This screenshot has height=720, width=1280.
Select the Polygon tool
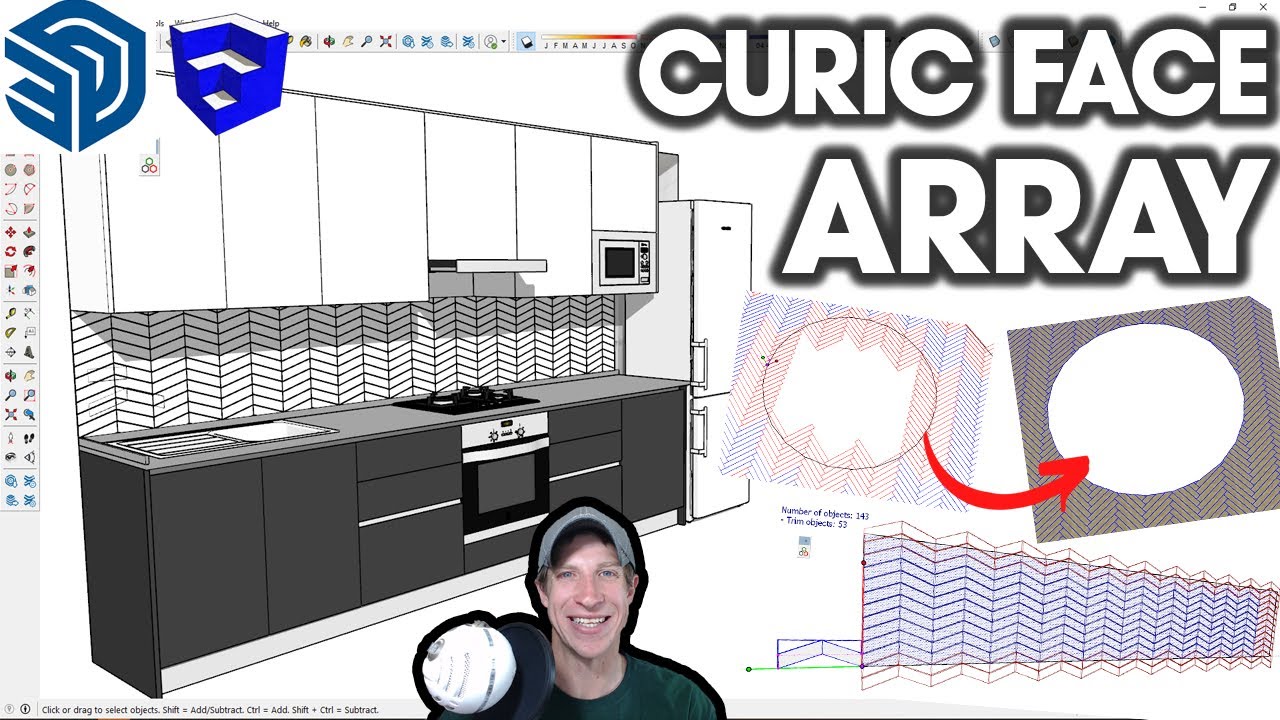click(x=29, y=170)
